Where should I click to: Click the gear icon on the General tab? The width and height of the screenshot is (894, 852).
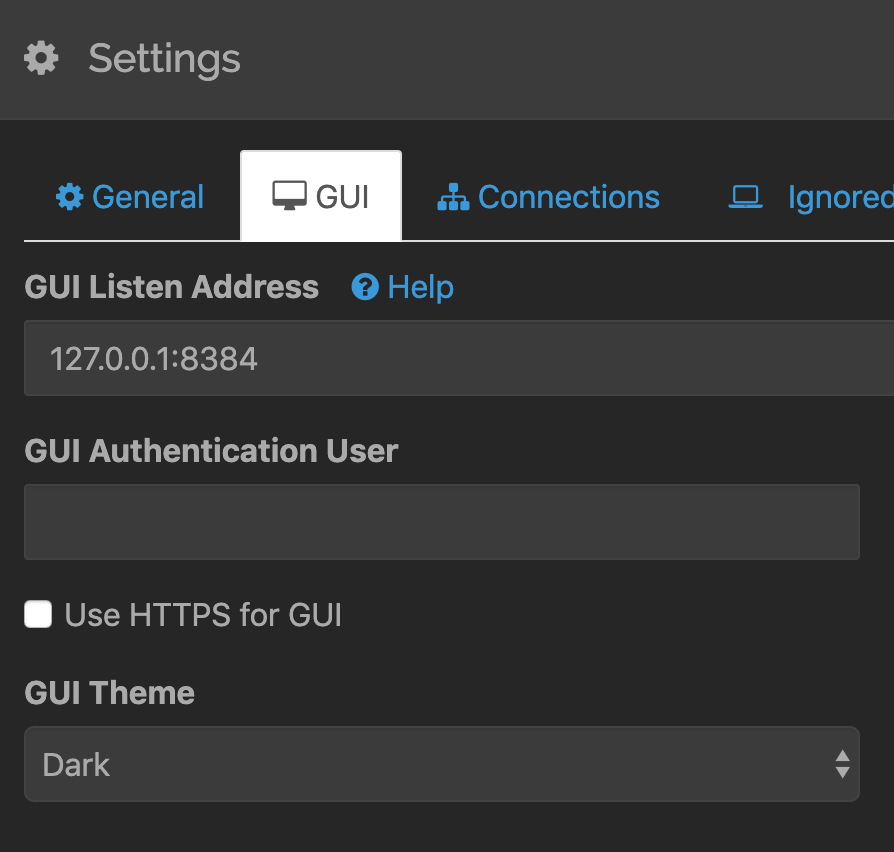[68, 197]
